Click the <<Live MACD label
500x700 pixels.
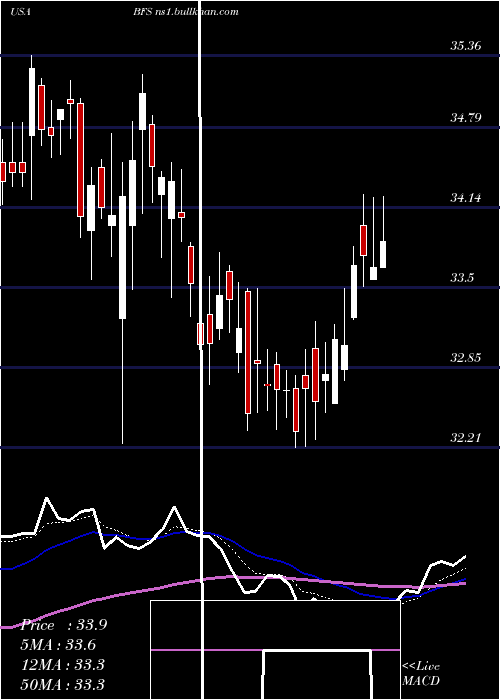(x=421, y=674)
